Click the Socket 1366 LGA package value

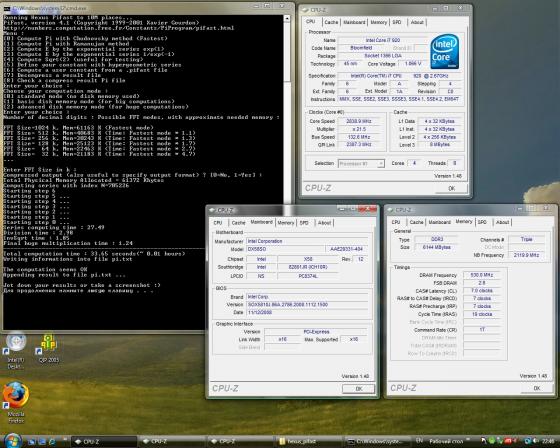382,56
